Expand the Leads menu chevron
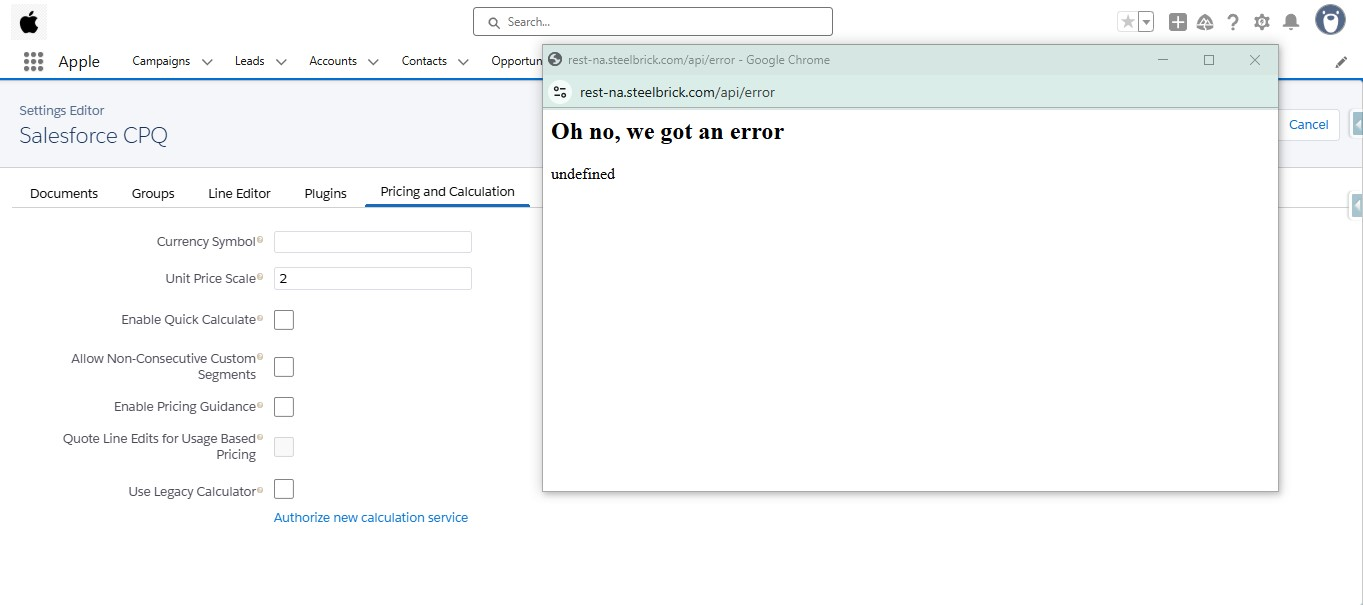The height and width of the screenshot is (605, 1363). (x=281, y=62)
